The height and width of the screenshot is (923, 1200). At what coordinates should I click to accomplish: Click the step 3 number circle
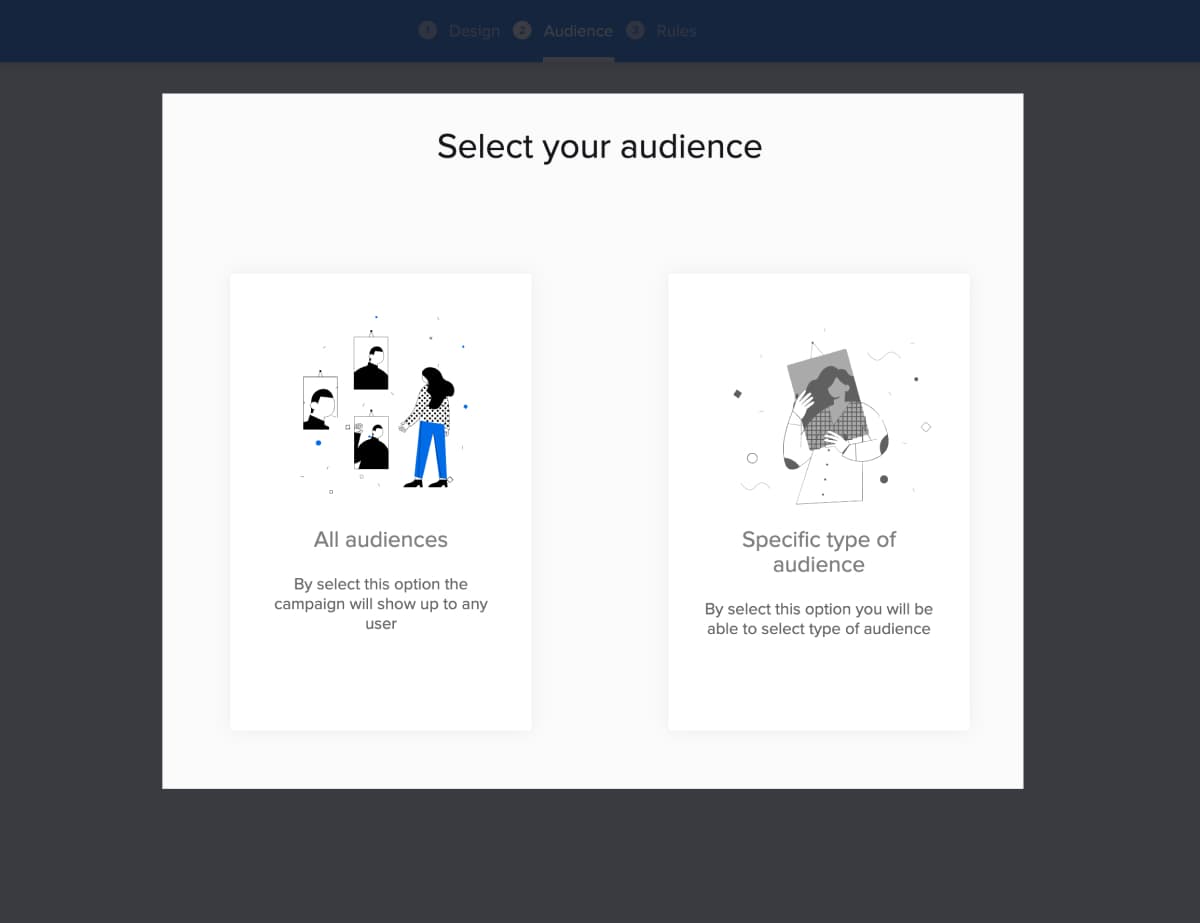(635, 31)
